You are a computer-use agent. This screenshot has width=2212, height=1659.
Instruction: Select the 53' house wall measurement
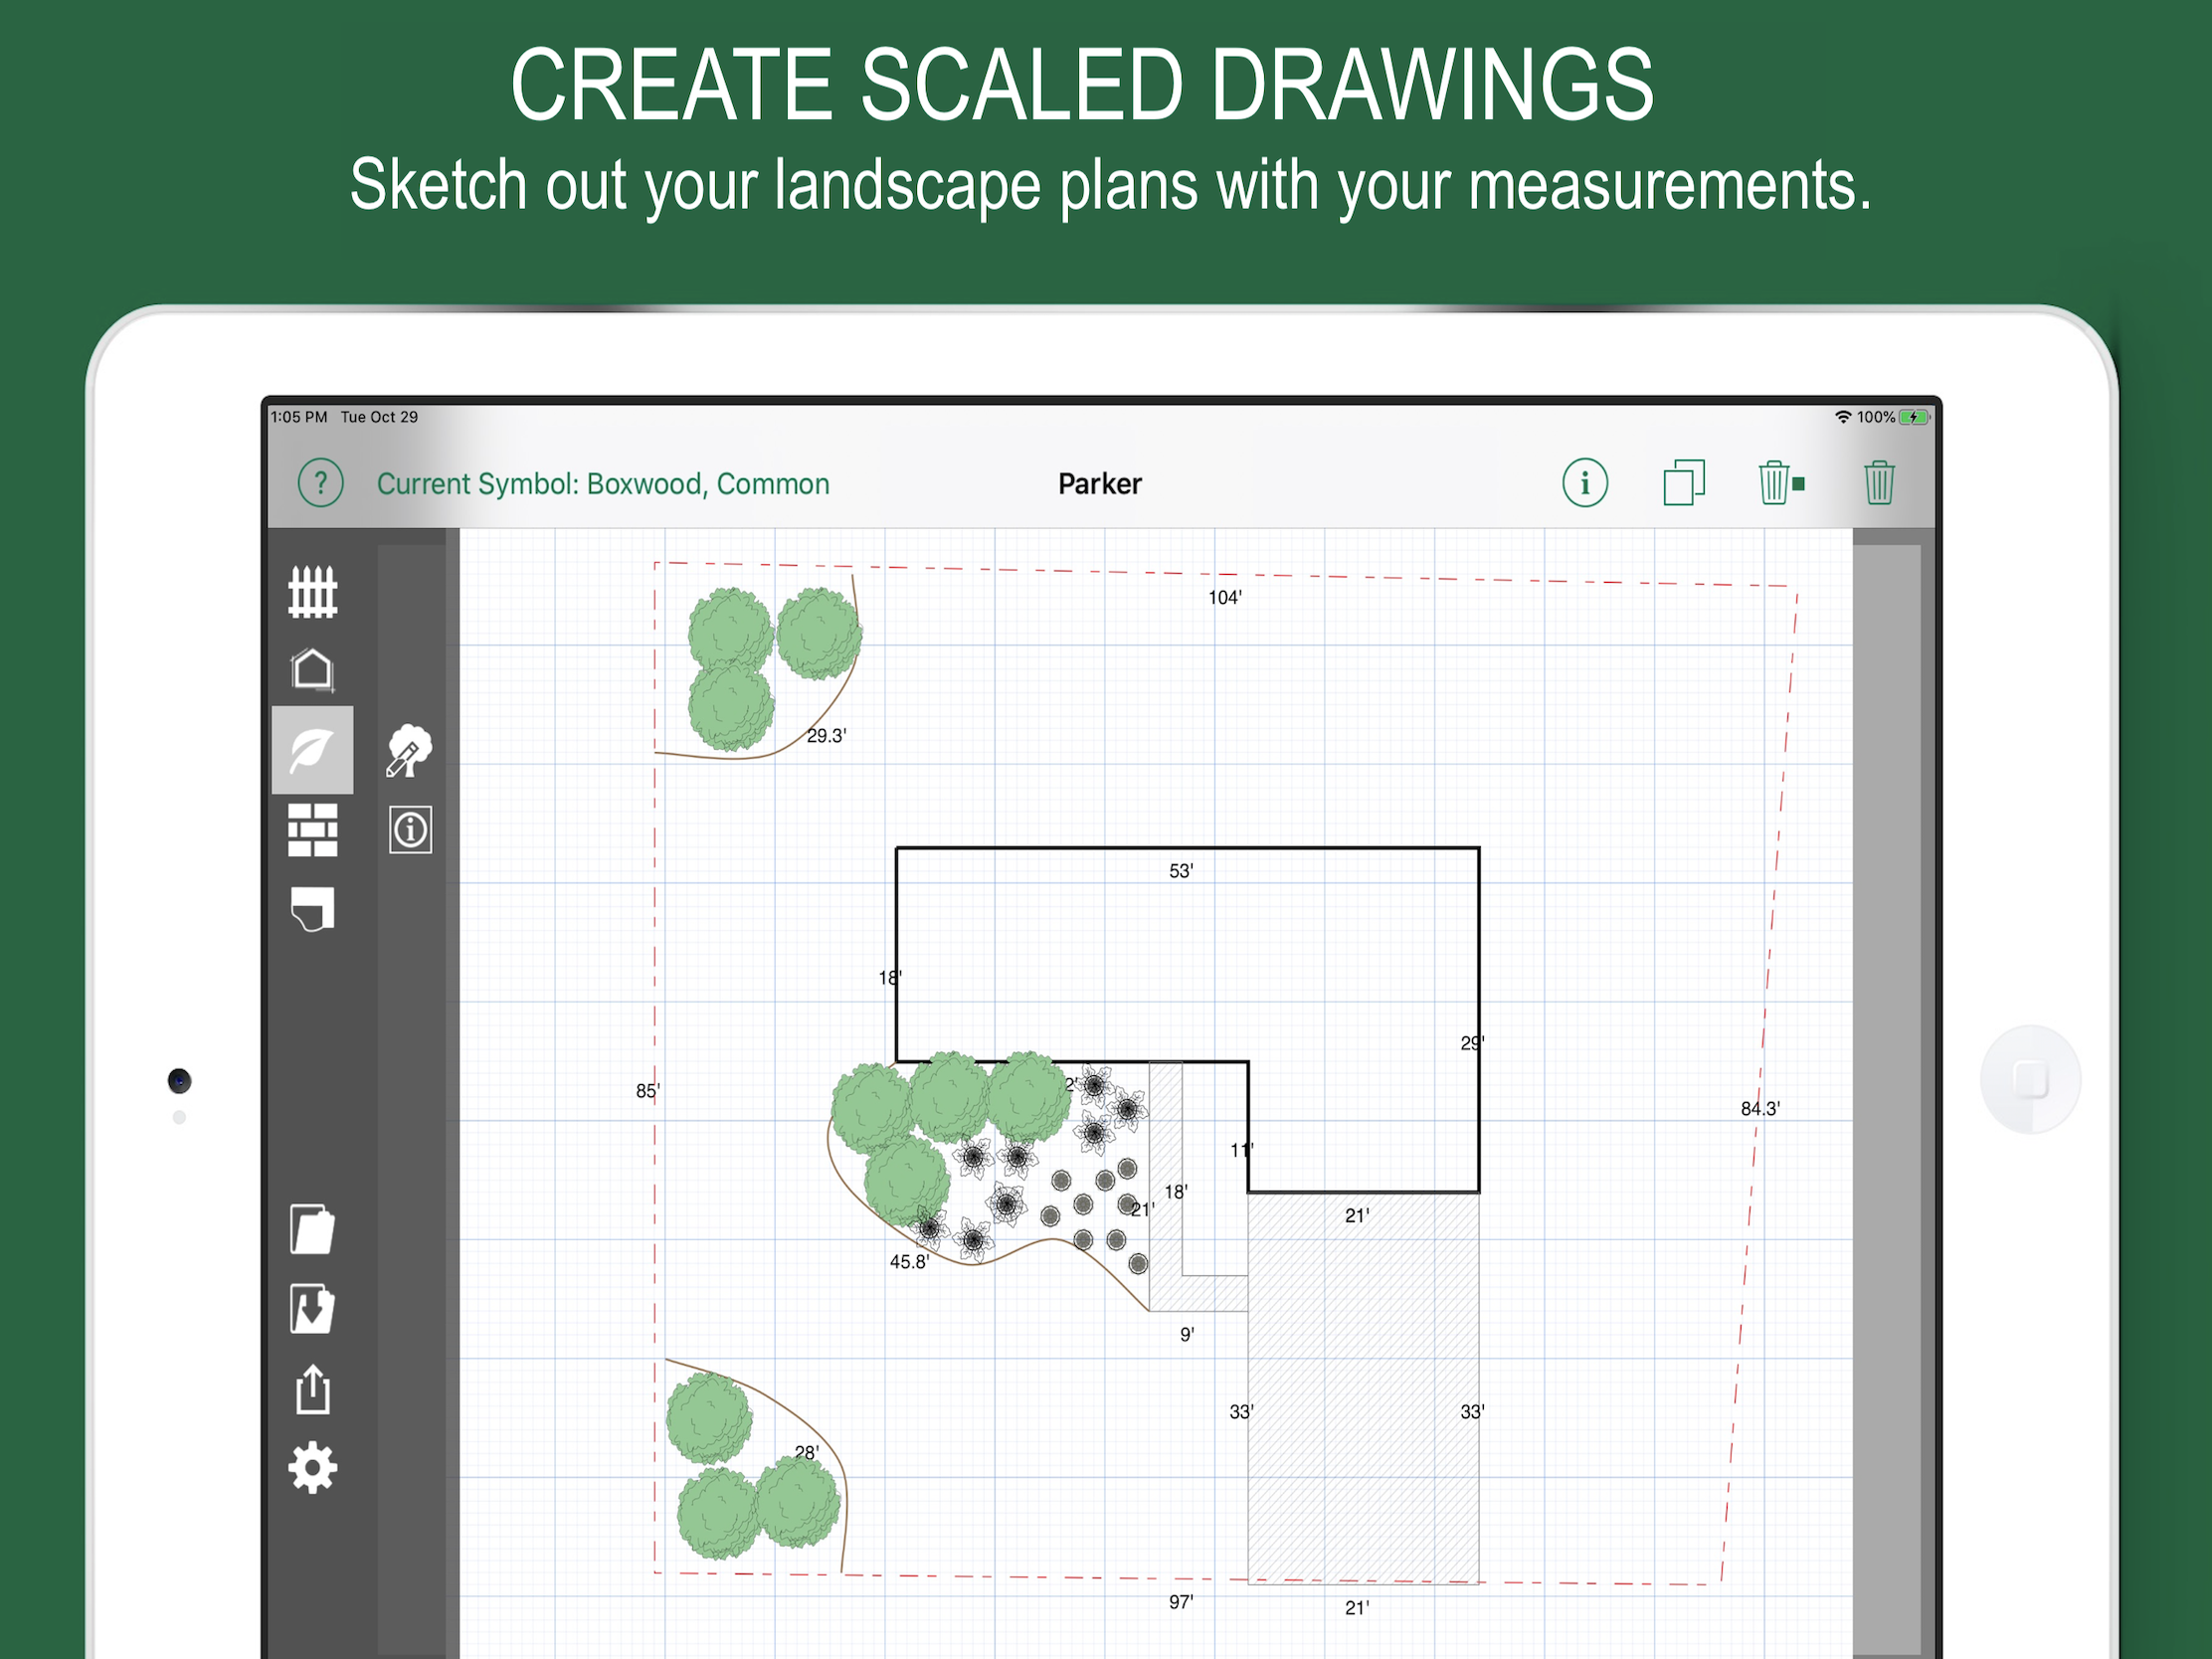pos(1181,871)
